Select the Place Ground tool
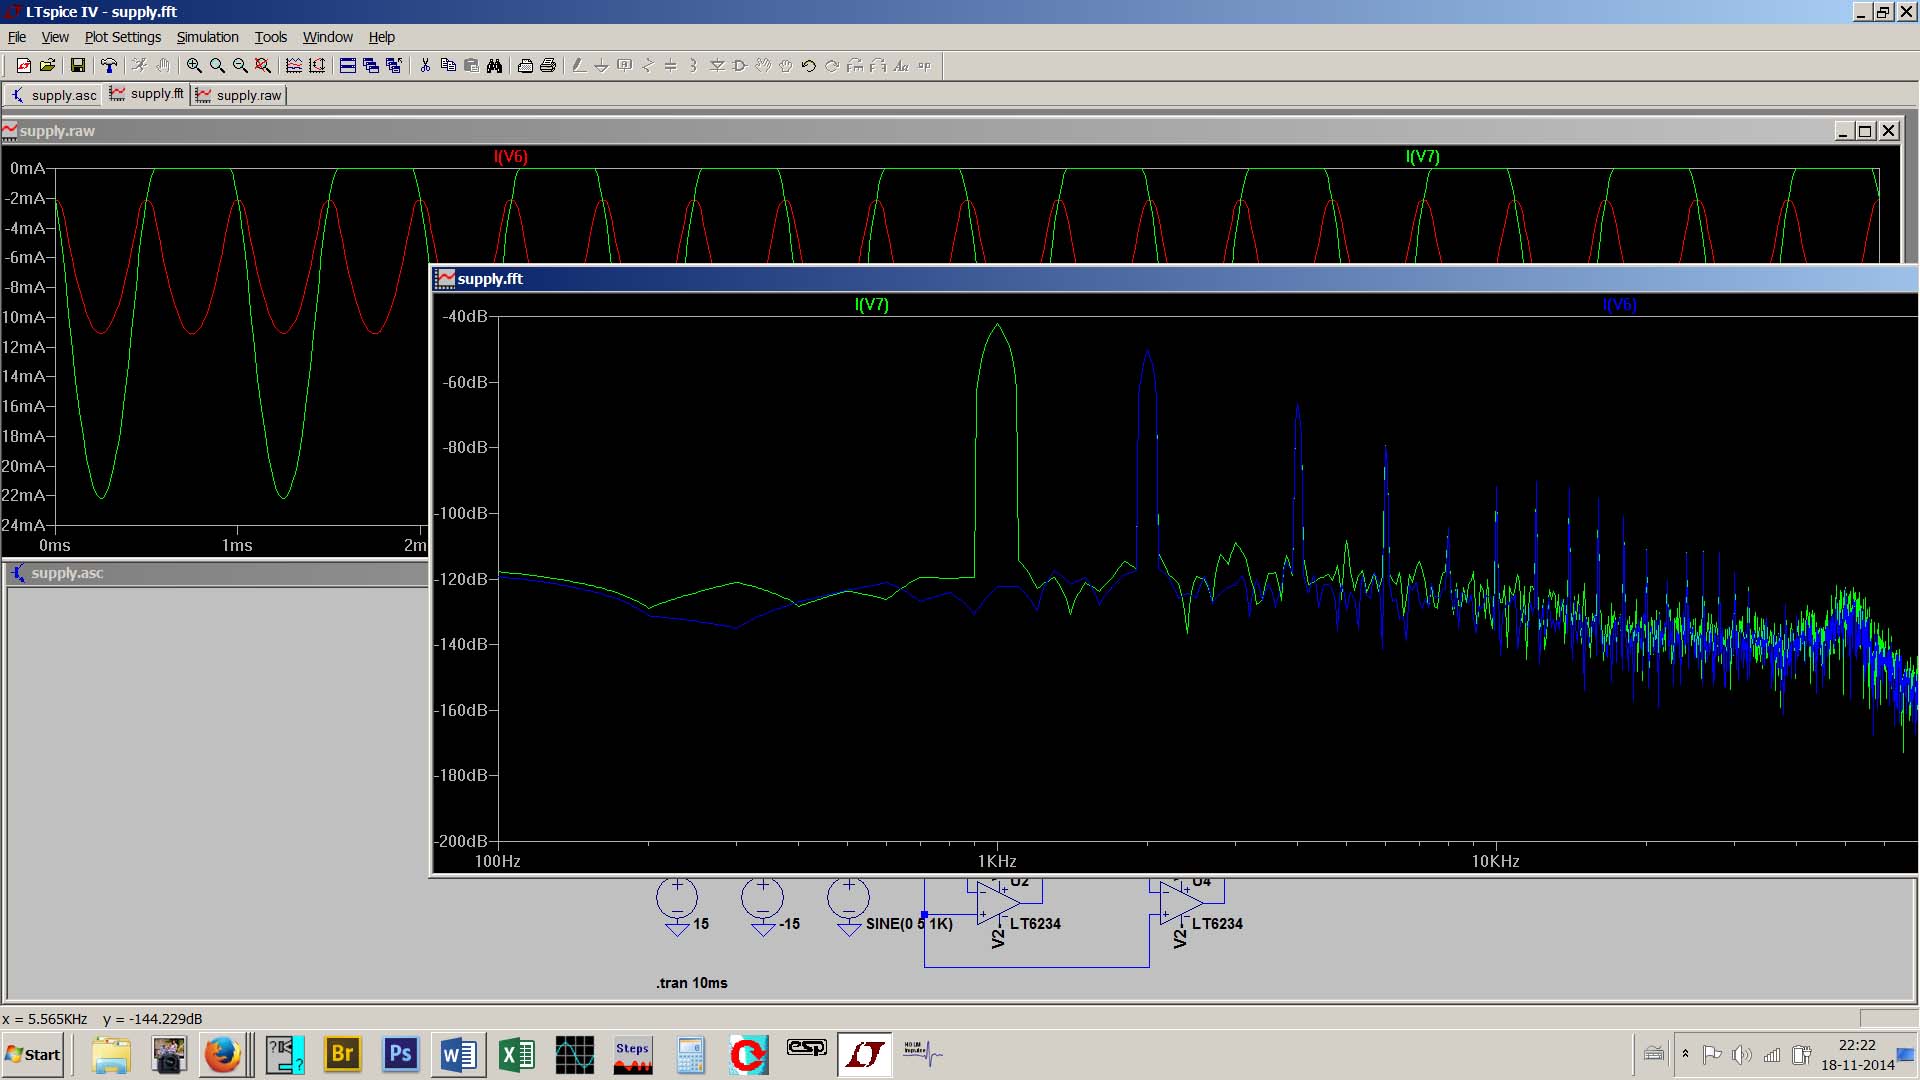Image resolution: width=1920 pixels, height=1080 pixels. point(602,66)
